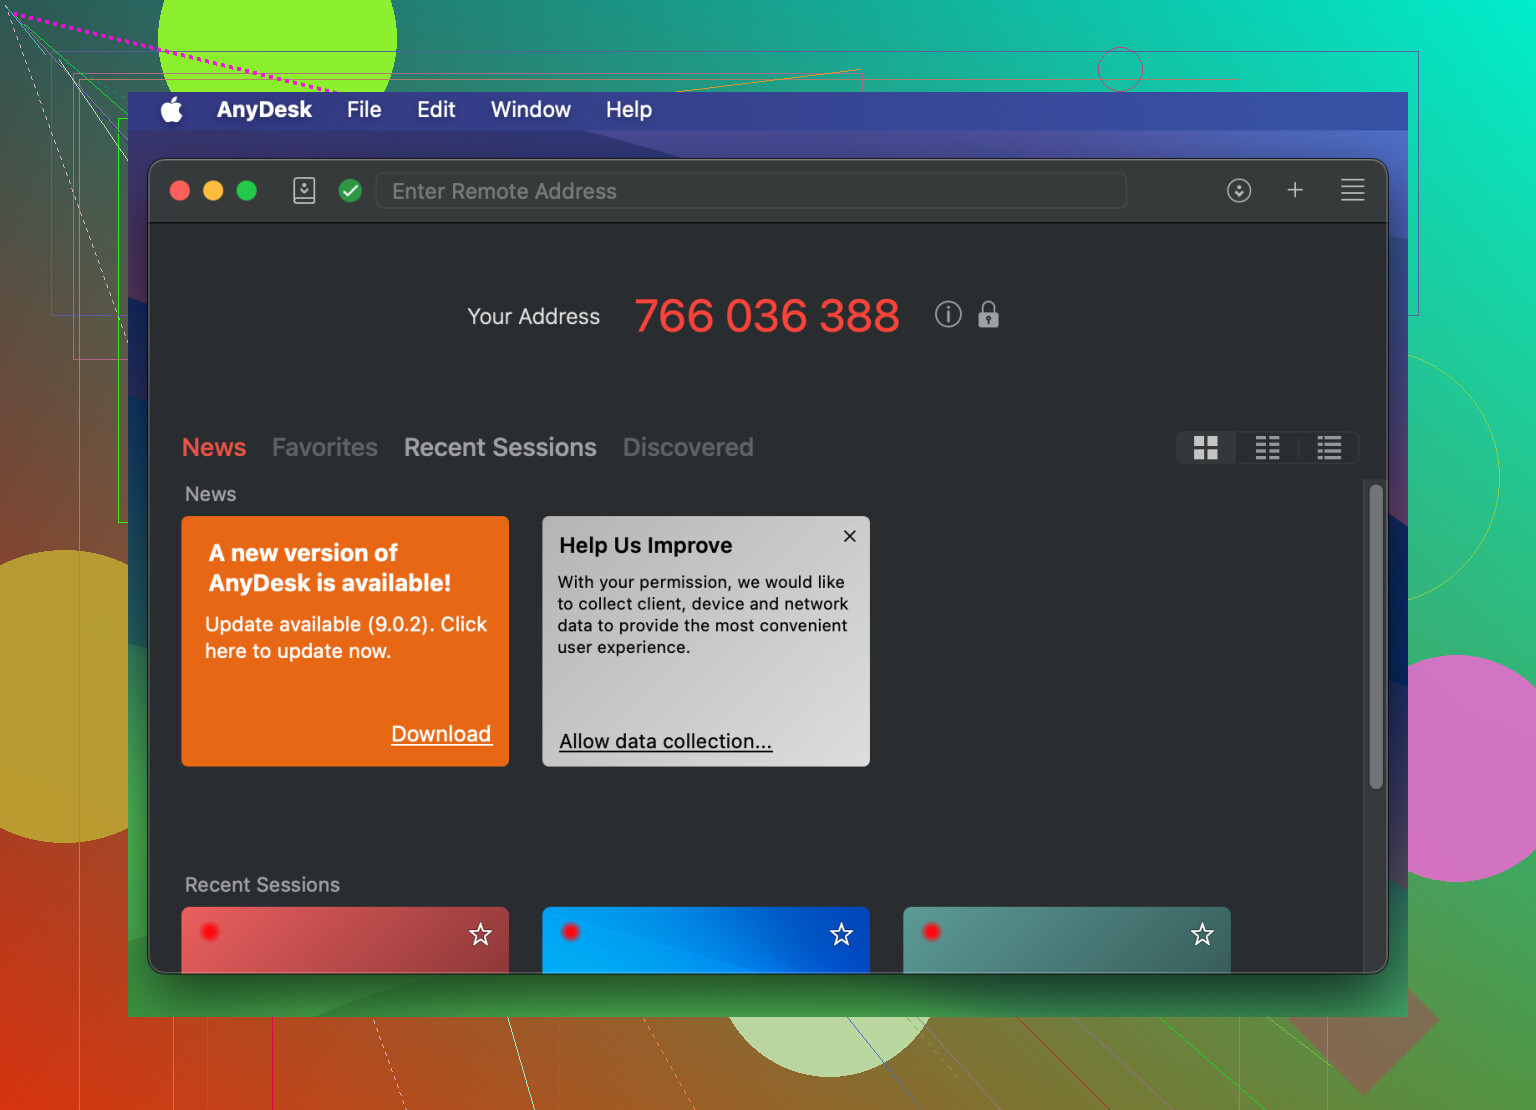Add a new tab with plus icon

[x=1295, y=190]
